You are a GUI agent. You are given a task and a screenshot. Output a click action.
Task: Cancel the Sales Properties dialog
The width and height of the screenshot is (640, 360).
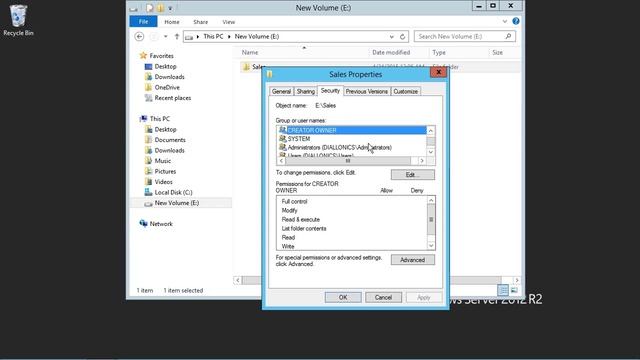(383, 298)
